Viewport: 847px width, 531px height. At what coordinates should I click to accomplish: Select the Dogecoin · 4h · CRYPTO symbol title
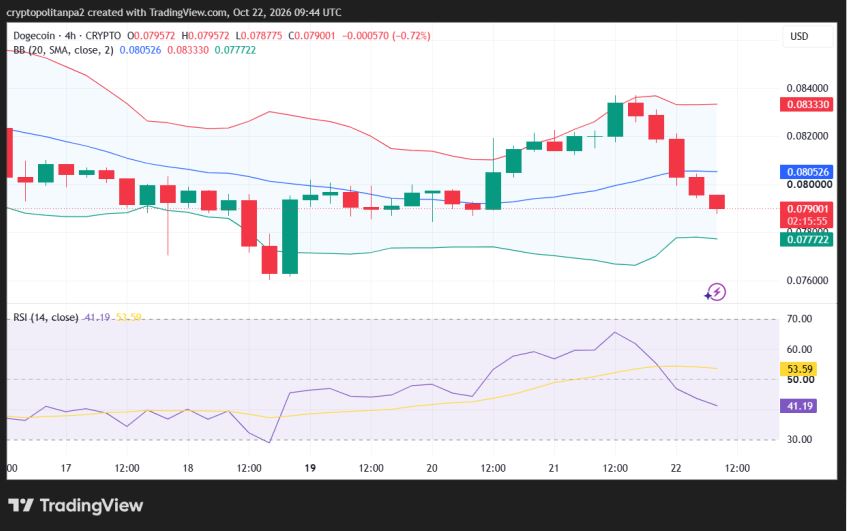point(67,36)
